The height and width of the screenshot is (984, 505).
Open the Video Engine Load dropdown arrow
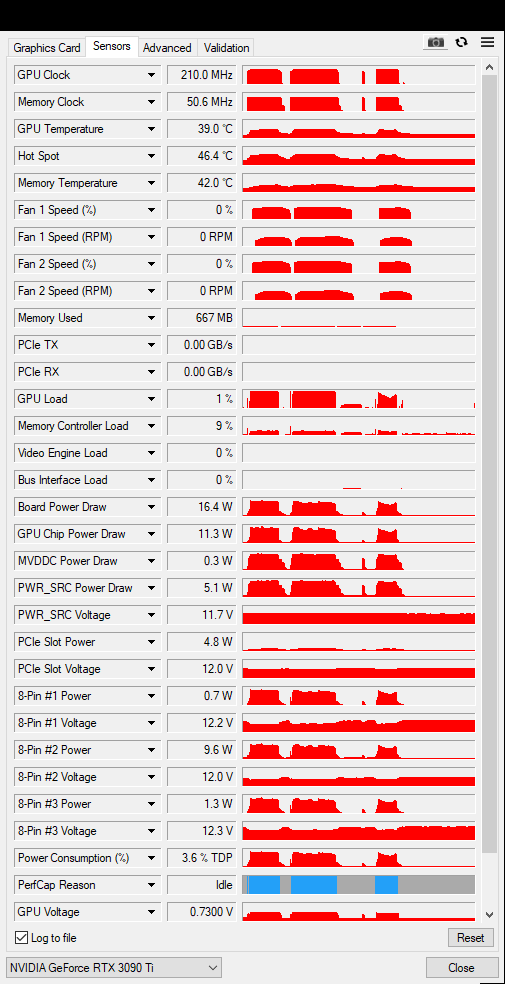pyautogui.click(x=151, y=453)
